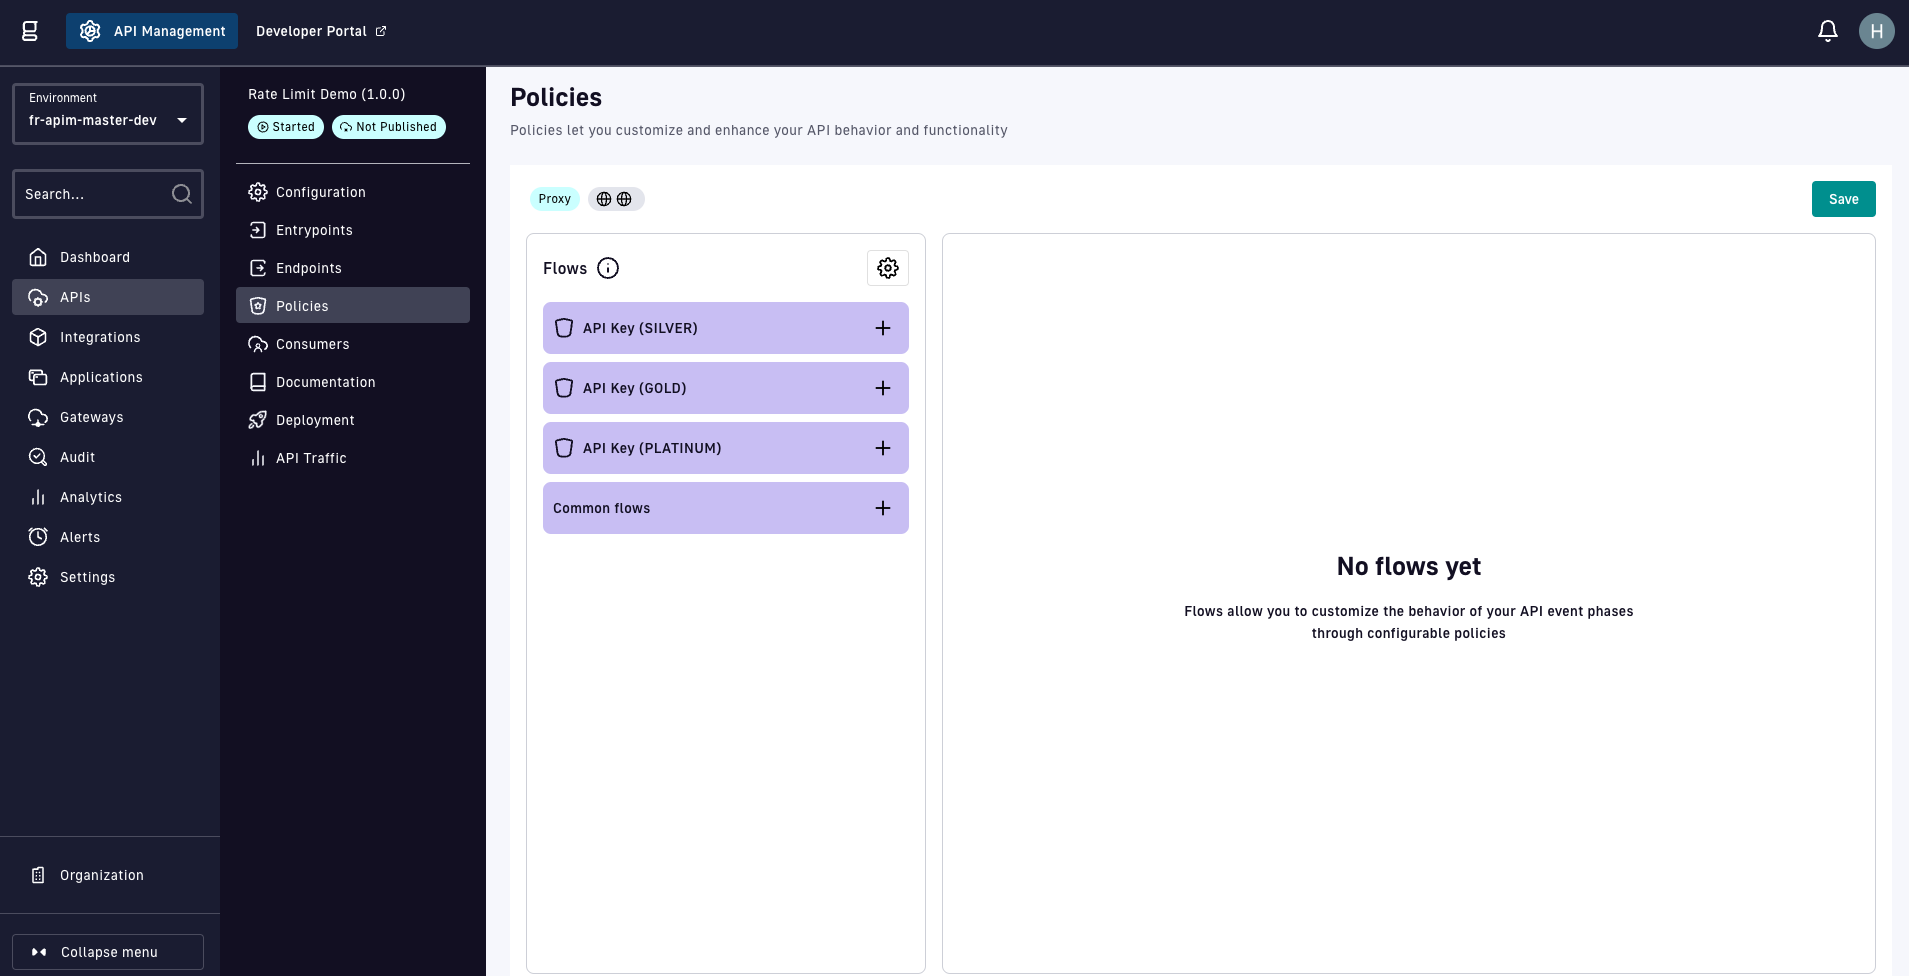Click the notifications bell icon
This screenshot has width=1909, height=976.
pos(1827,31)
